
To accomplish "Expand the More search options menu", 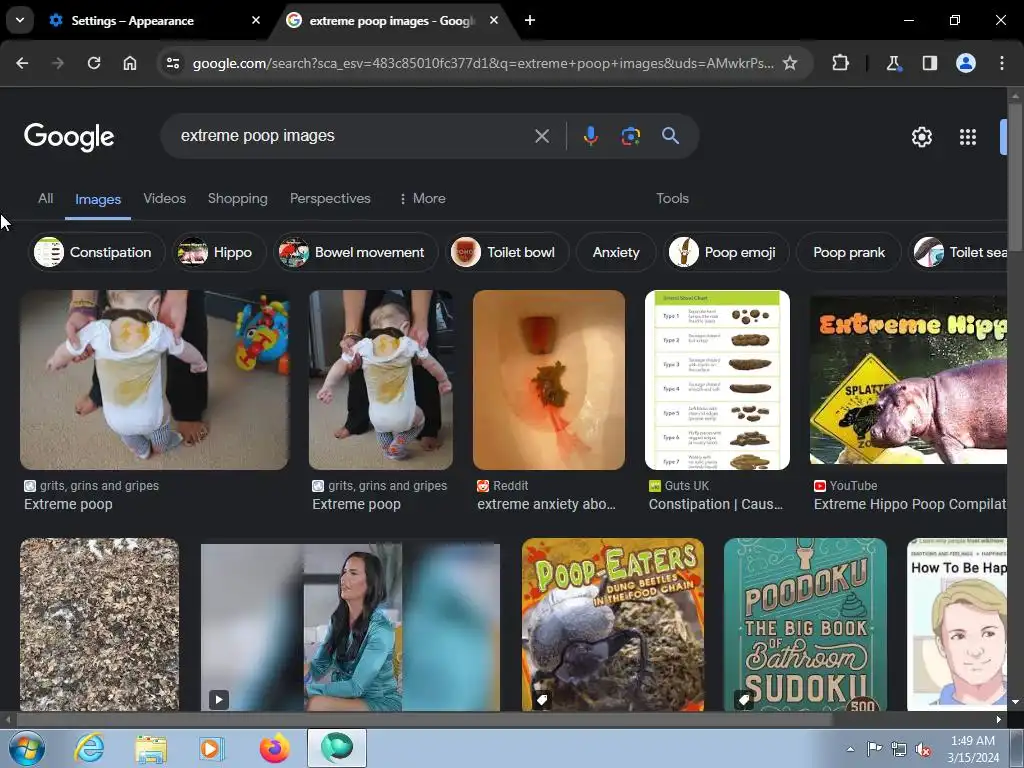I will (422, 199).
